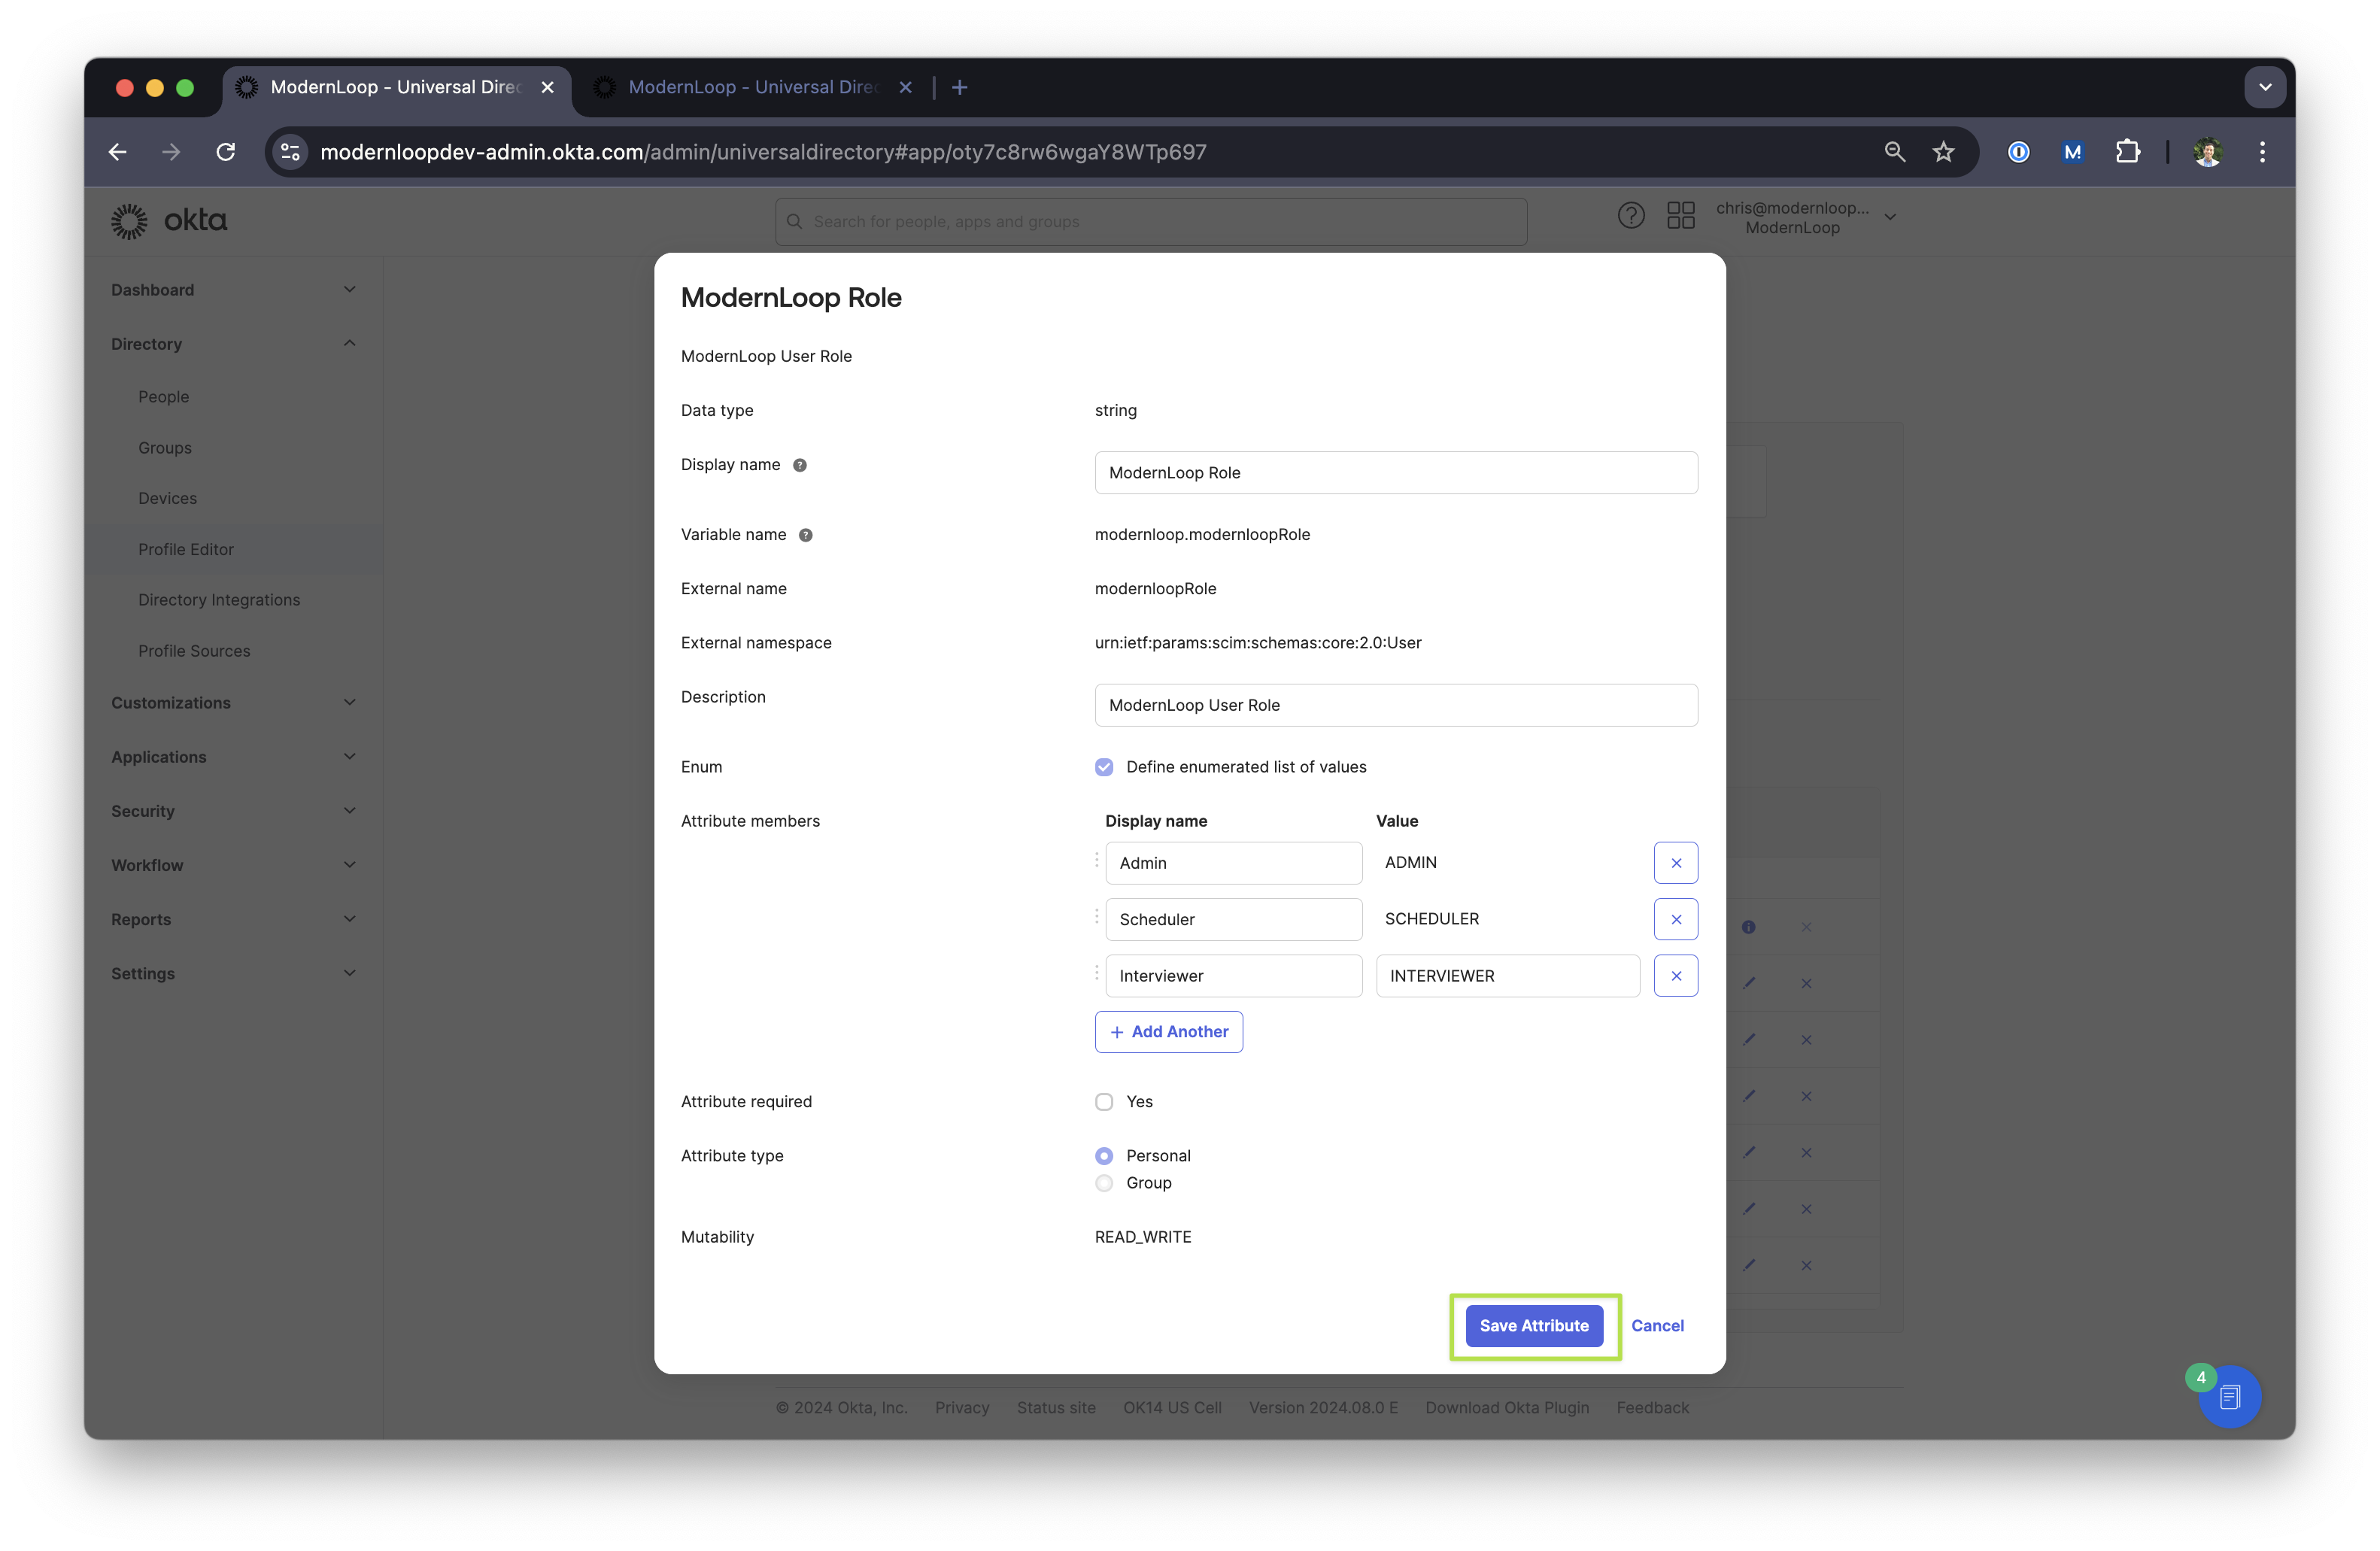Click the Interviewer display name field
This screenshot has height=1551, width=2380.
[1233, 976]
